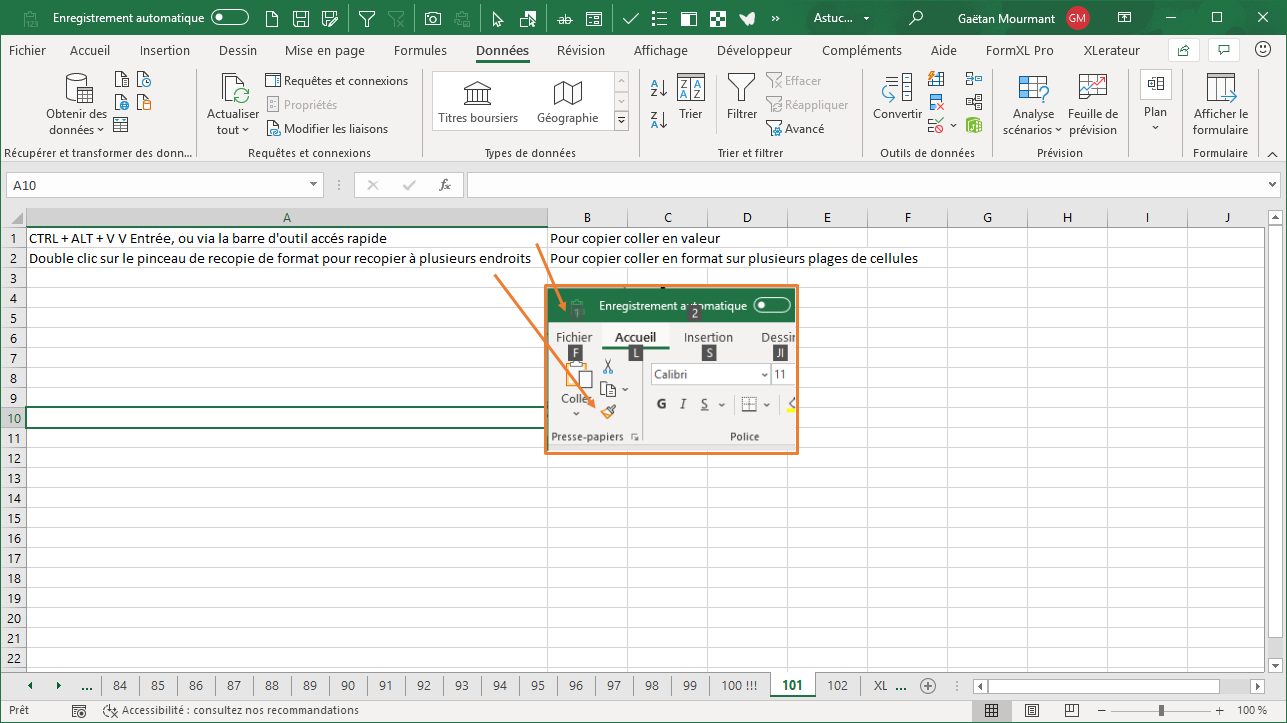
Task: Select sheet tab 100 !!!
Action: click(739, 685)
